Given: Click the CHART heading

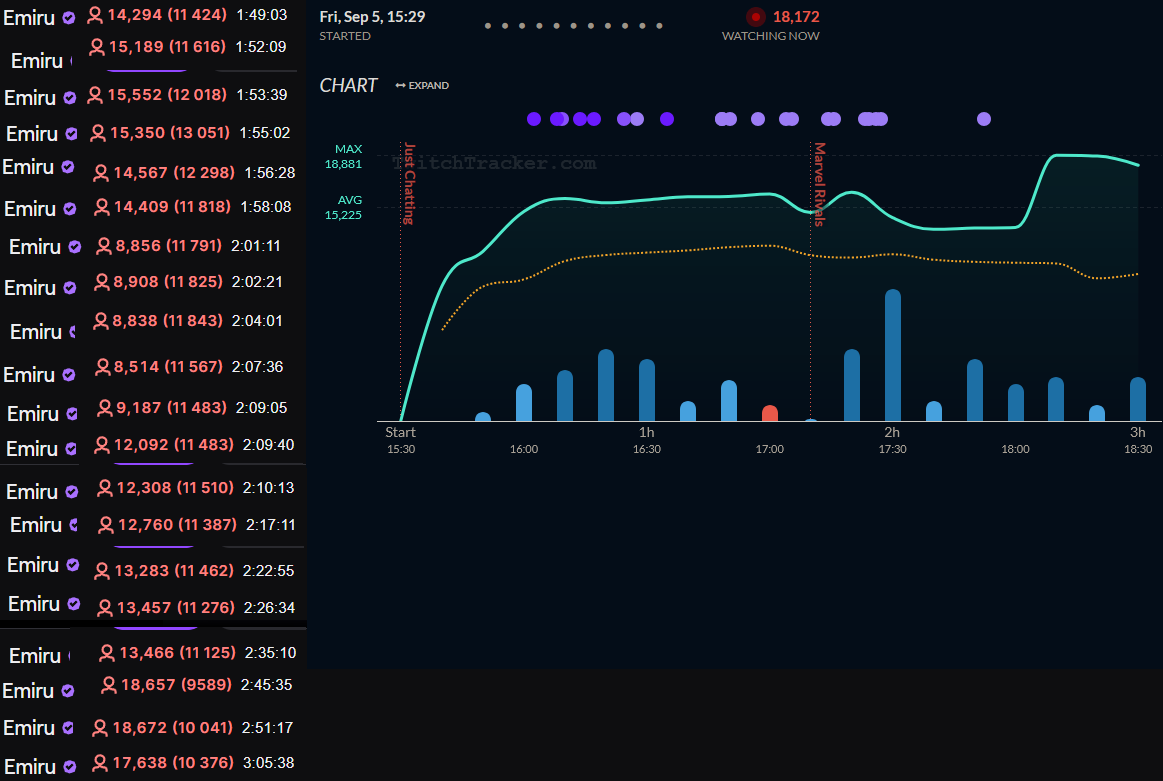Looking at the screenshot, I should pos(349,85).
